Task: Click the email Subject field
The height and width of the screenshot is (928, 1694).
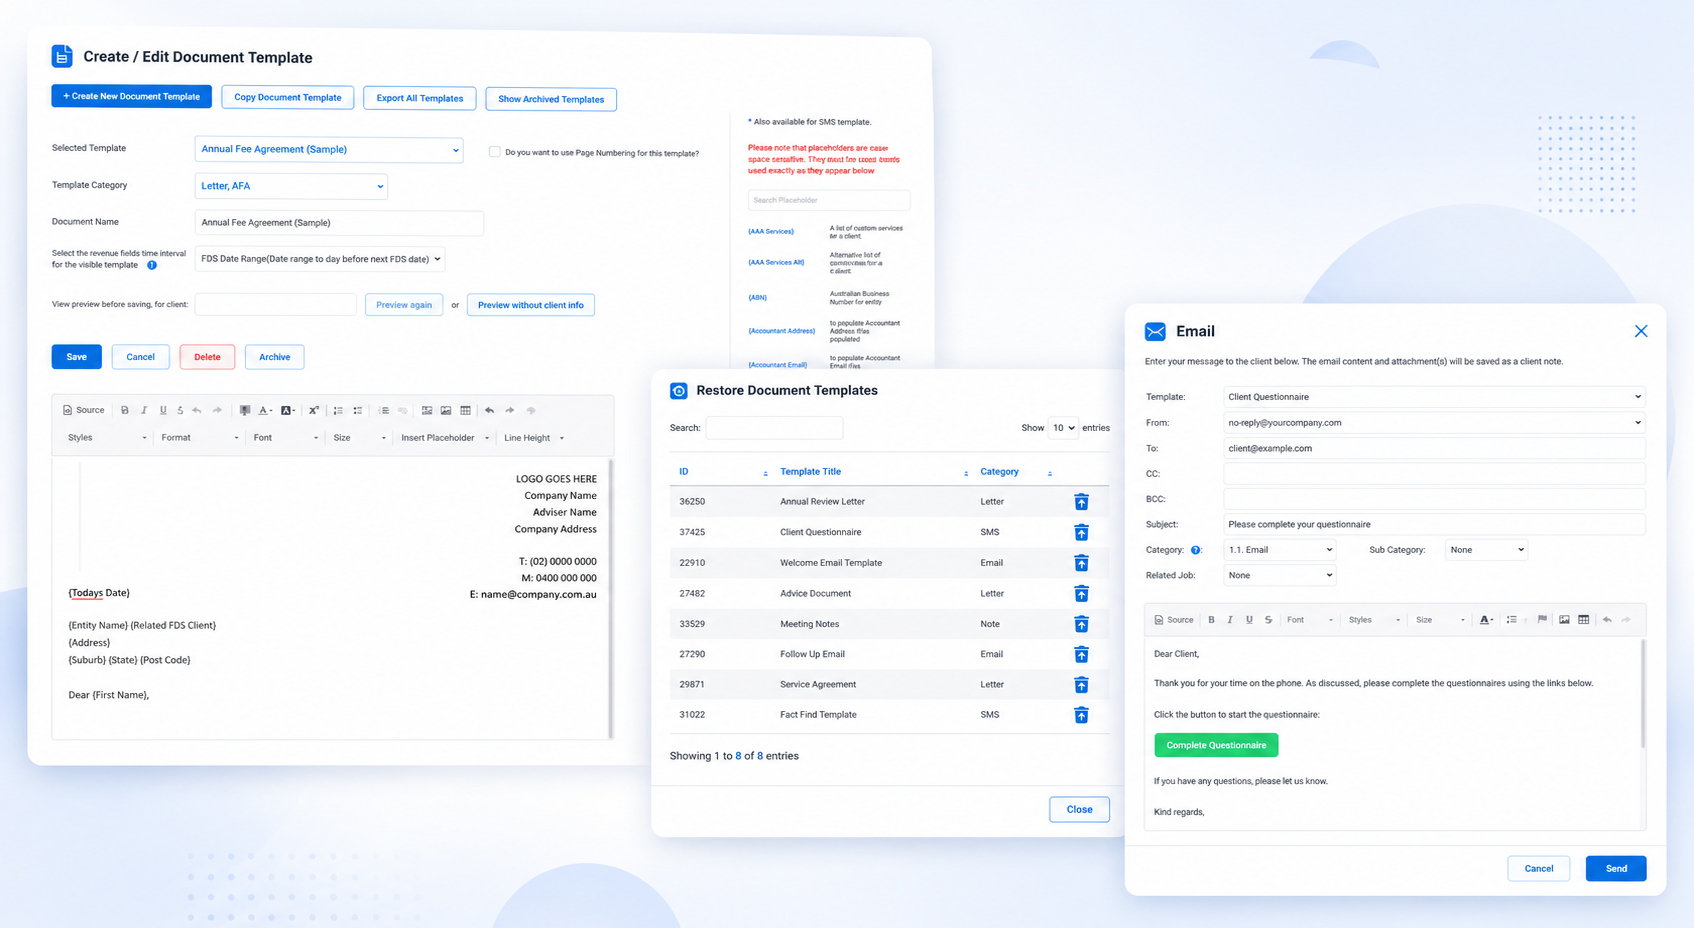Action: pos(1434,524)
